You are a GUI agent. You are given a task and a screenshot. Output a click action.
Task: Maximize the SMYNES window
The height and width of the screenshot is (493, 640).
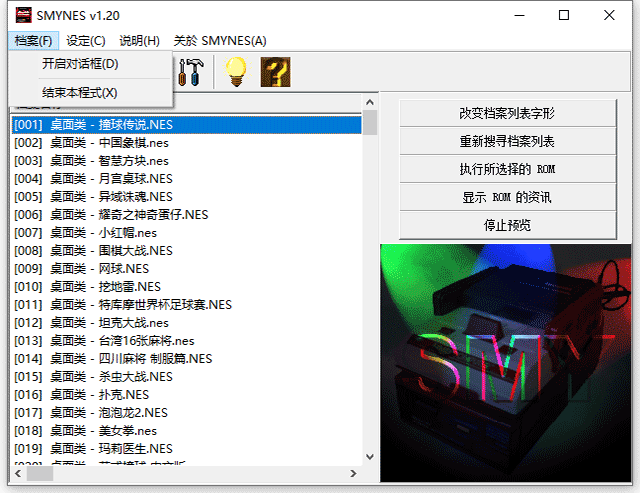(x=564, y=16)
